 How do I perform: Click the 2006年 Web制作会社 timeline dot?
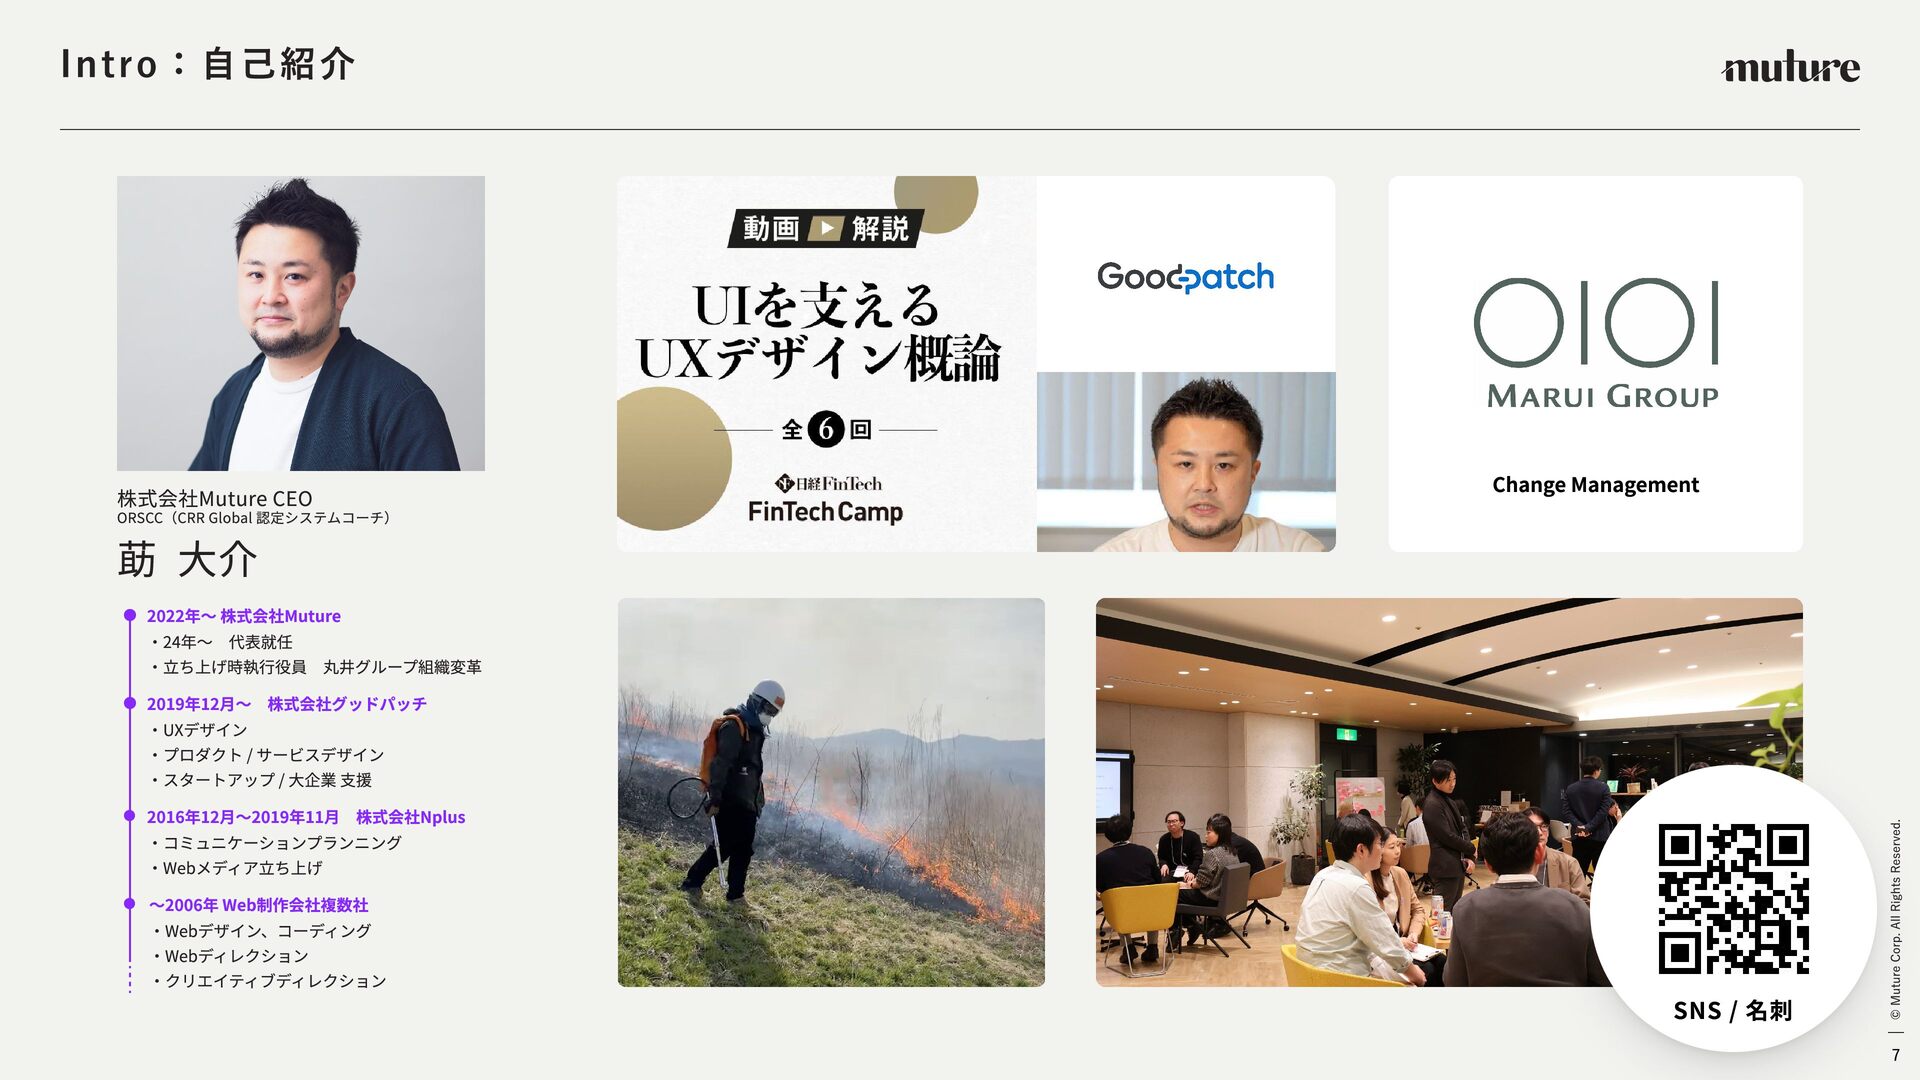[130, 904]
